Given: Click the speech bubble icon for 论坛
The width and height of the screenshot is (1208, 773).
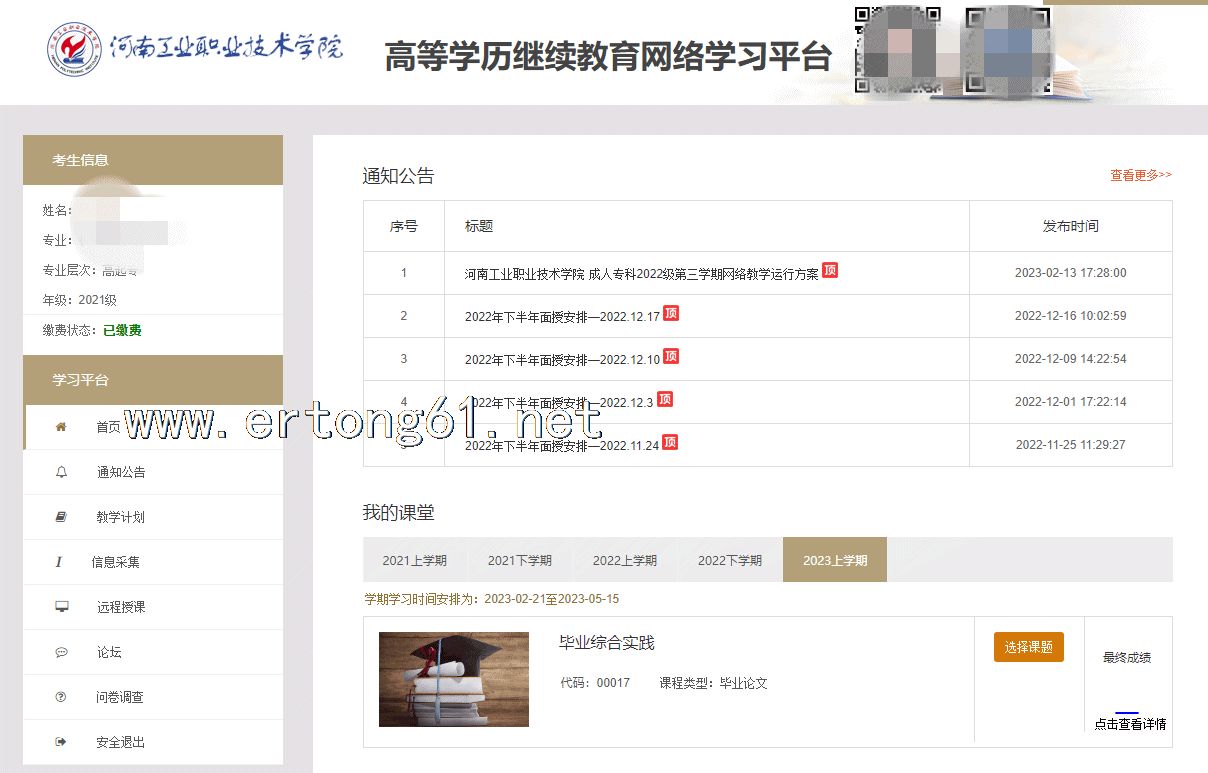Looking at the screenshot, I should (x=61, y=652).
